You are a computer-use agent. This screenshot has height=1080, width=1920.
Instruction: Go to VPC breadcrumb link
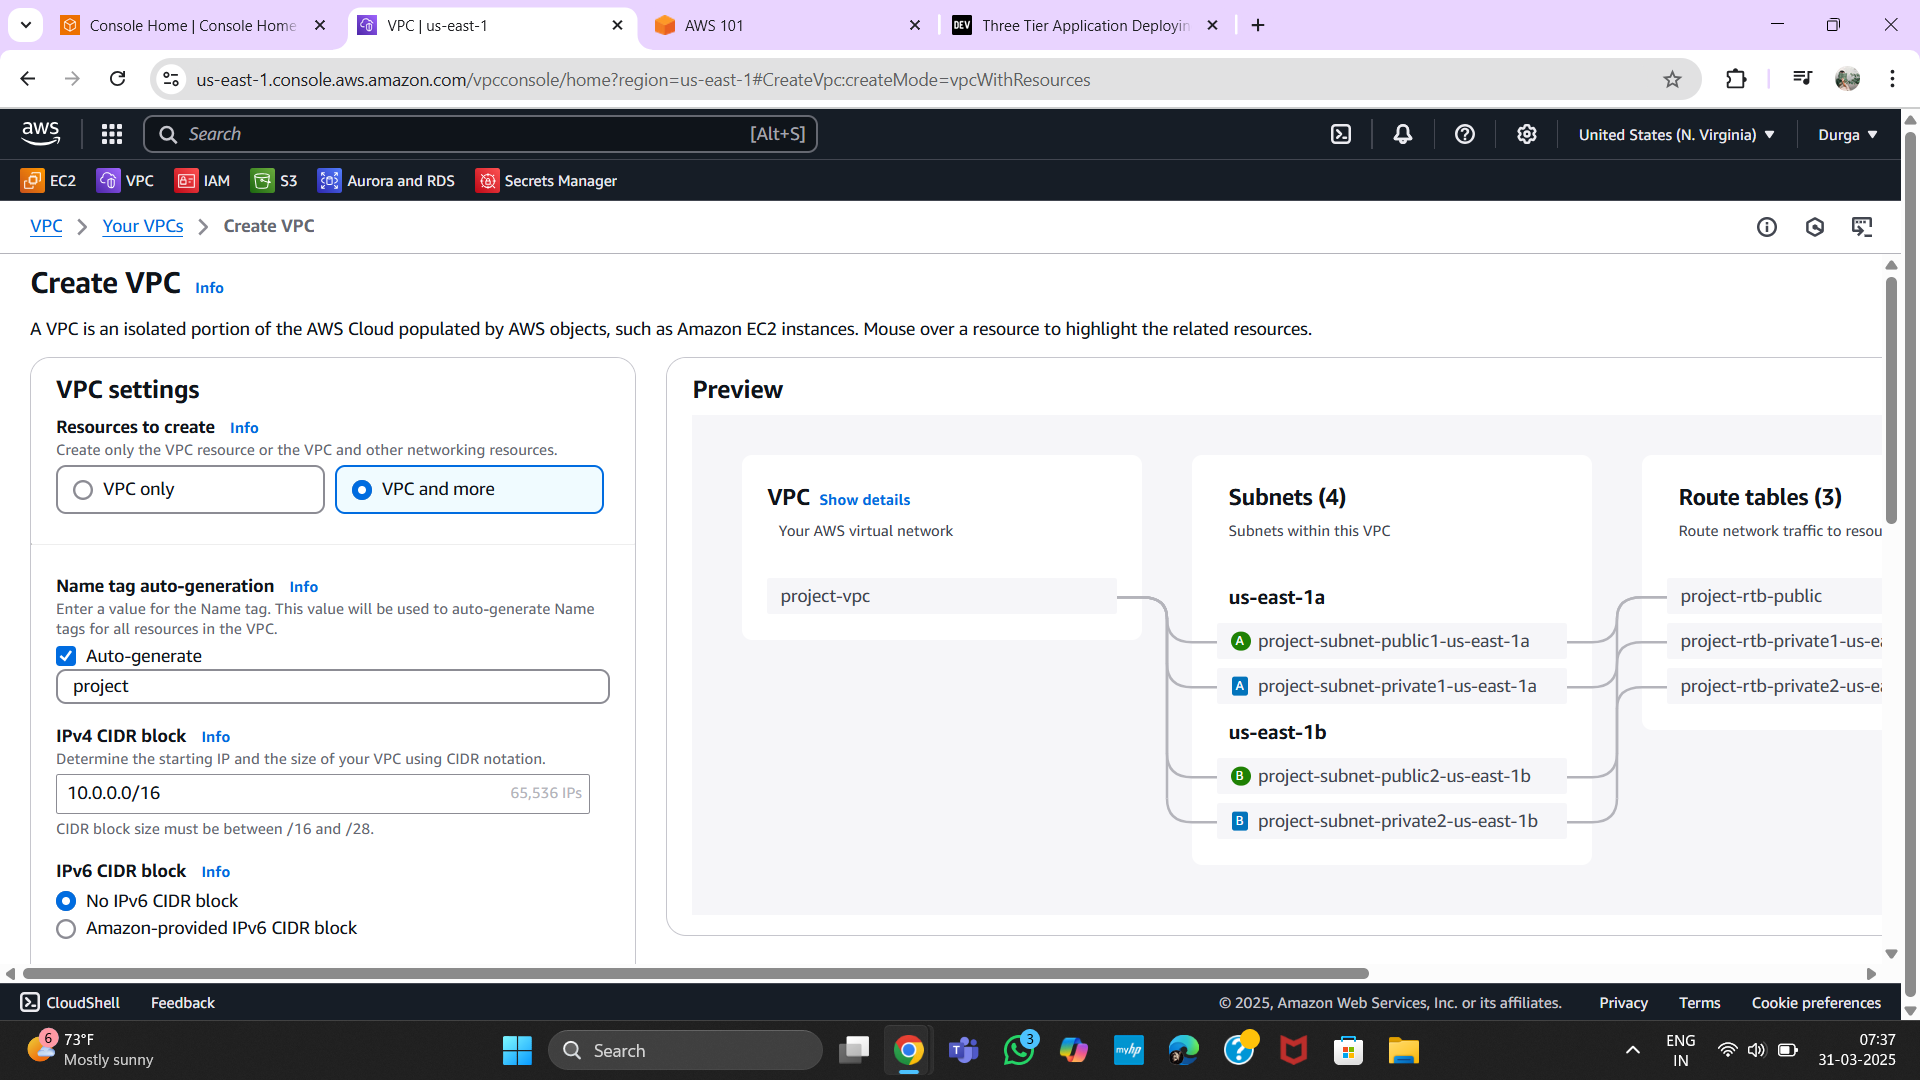tap(46, 226)
